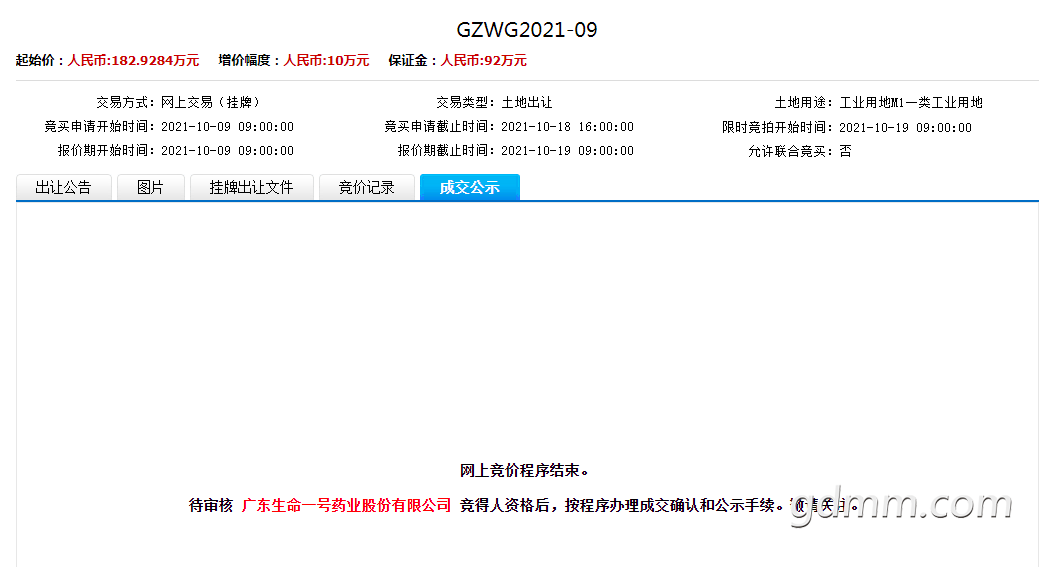View the 竞价记录 tab
Viewport: 1060px width, 567px height.
click(366, 187)
